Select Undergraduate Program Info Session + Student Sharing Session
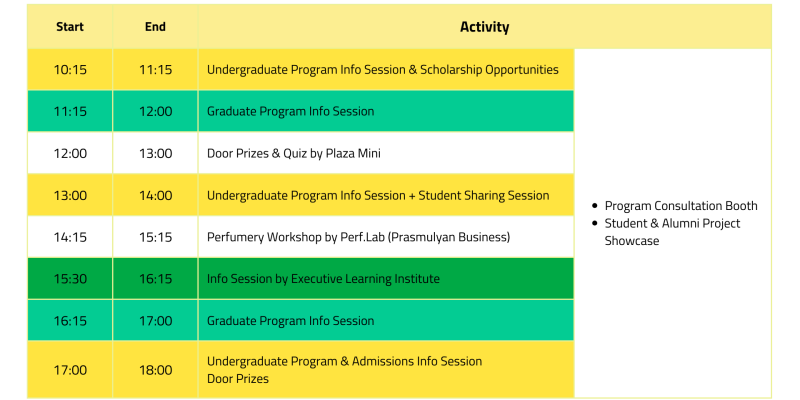 click(378, 195)
